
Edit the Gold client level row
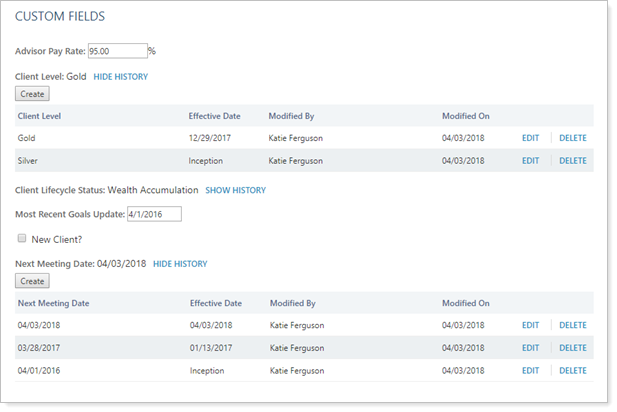tap(530, 138)
